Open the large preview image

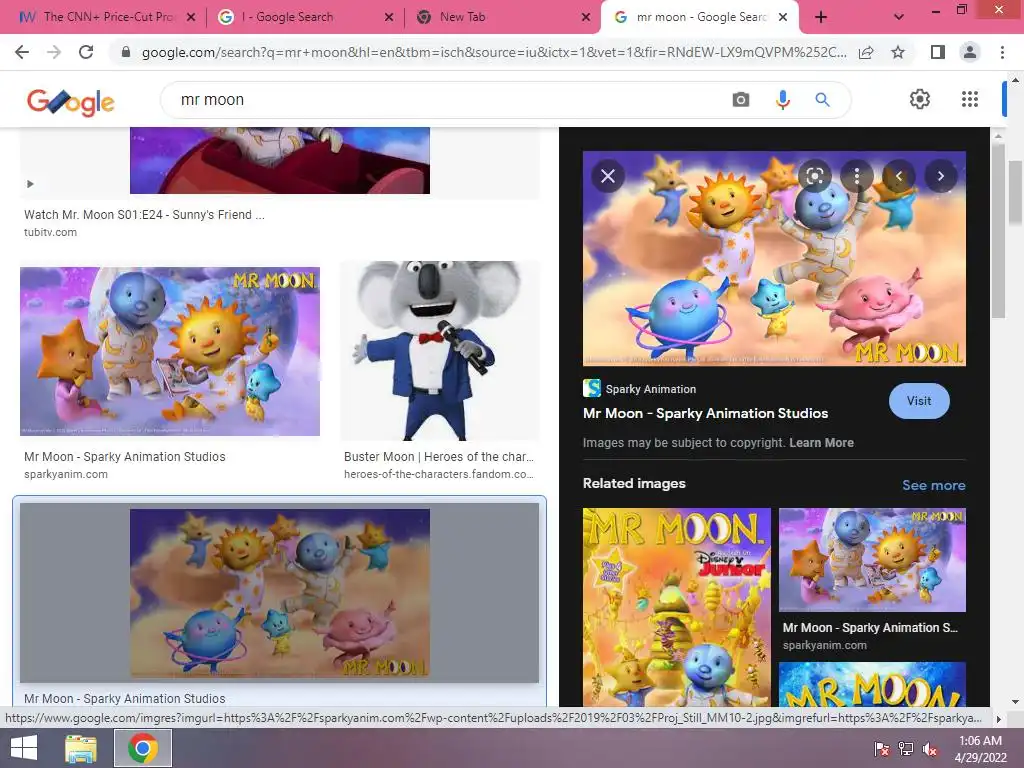[774, 259]
